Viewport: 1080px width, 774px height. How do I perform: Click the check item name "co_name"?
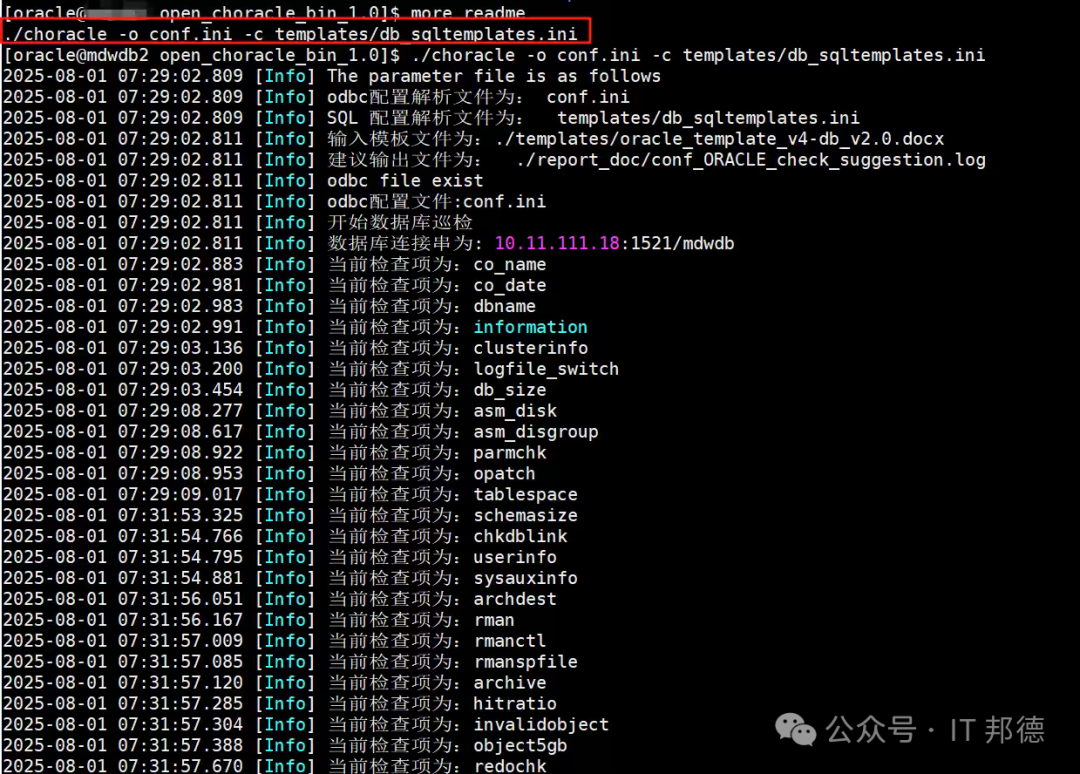(x=510, y=264)
